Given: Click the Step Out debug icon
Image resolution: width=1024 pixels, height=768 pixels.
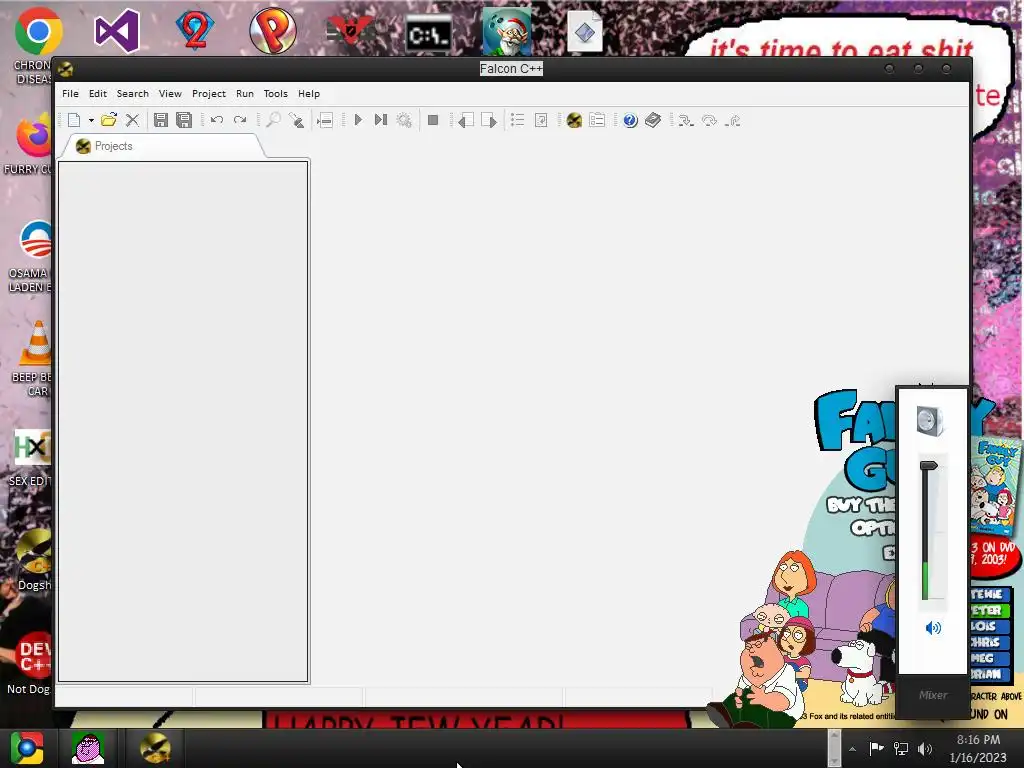Looking at the screenshot, I should pos(733,120).
